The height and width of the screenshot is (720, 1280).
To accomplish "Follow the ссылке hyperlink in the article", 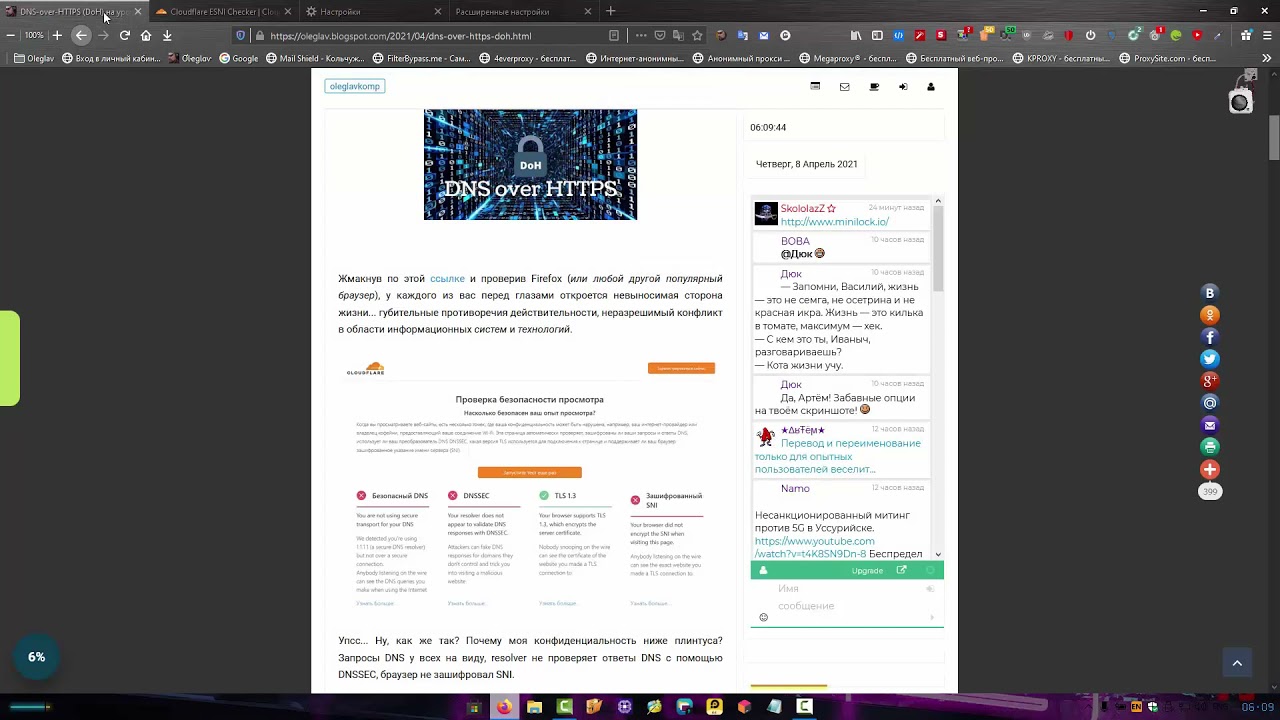I will (447, 279).
